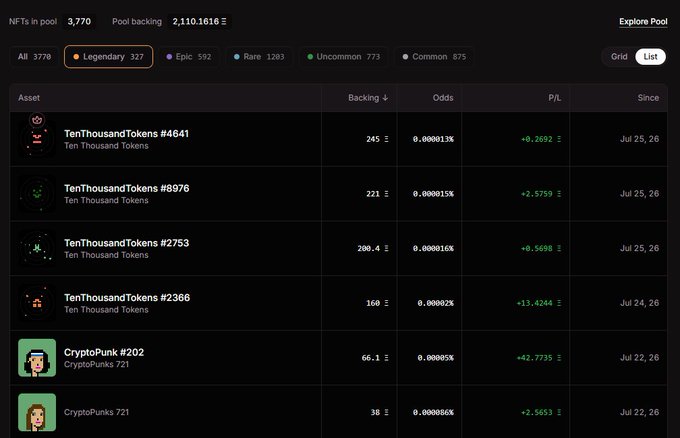The image size is (680, 438).
Task: Click the 0.000013% odds value
Action: click(433, 139)
